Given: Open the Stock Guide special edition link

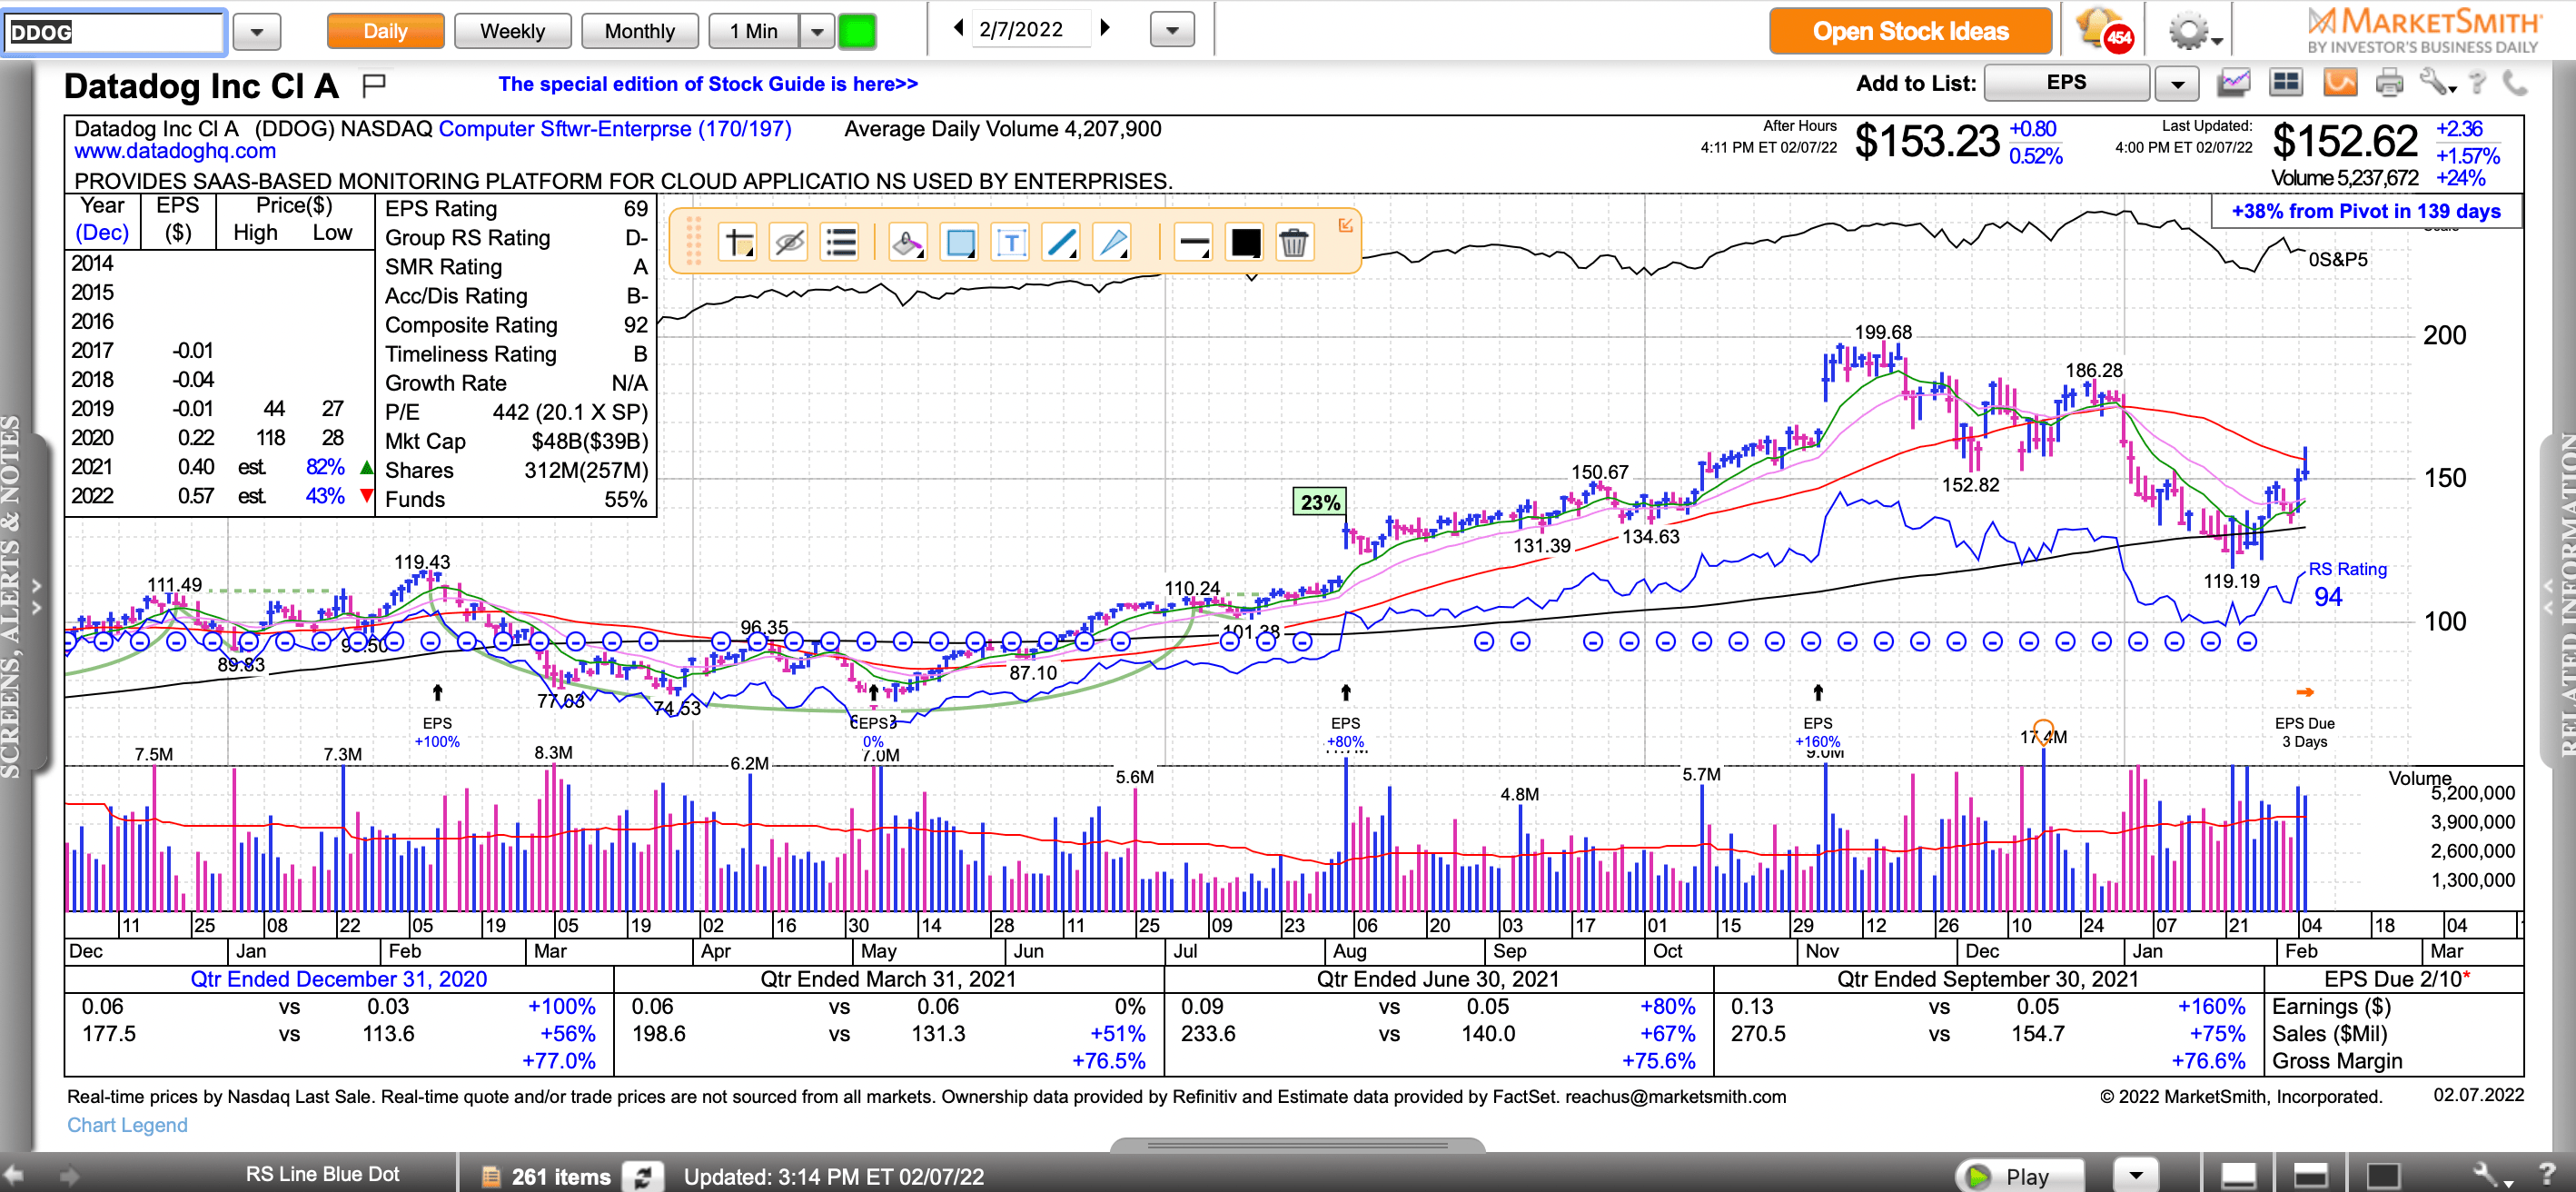Looking at the screenshot, I should pyautogui.click(x=708, y=84).
